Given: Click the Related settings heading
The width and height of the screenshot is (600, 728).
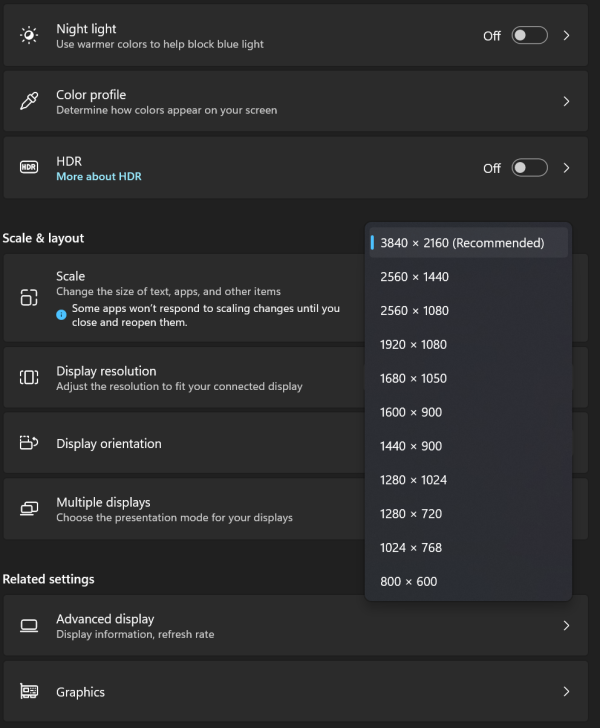Looking at the screenshot, I should coord(48,579).
